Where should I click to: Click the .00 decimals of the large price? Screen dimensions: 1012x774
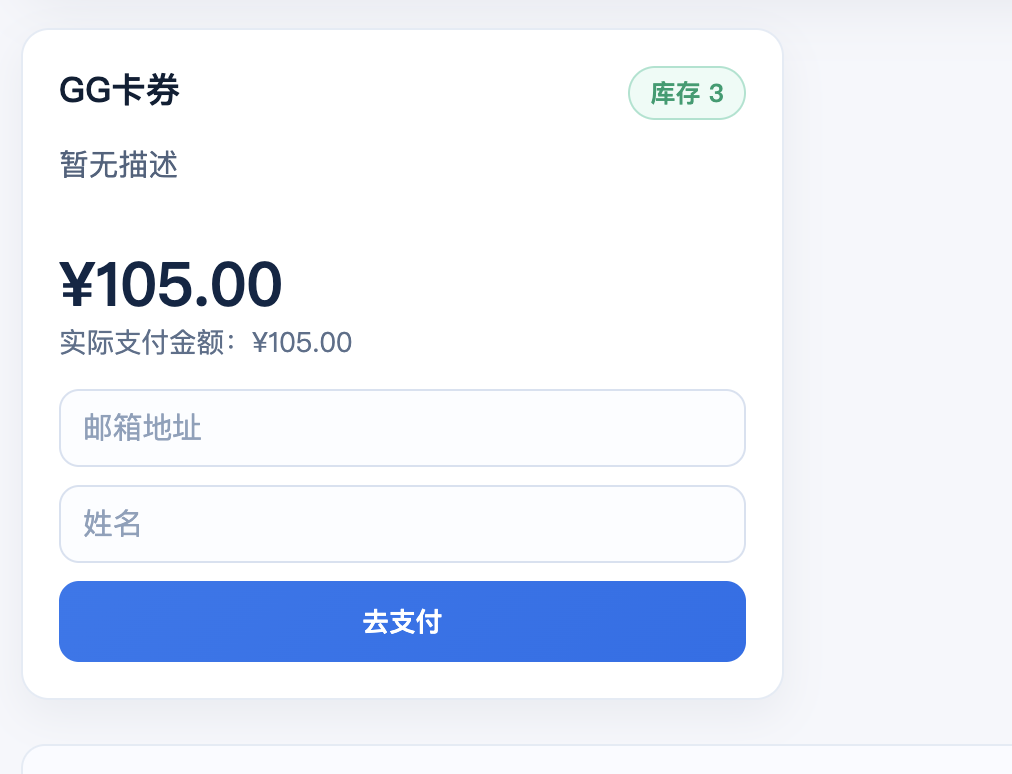238,285
